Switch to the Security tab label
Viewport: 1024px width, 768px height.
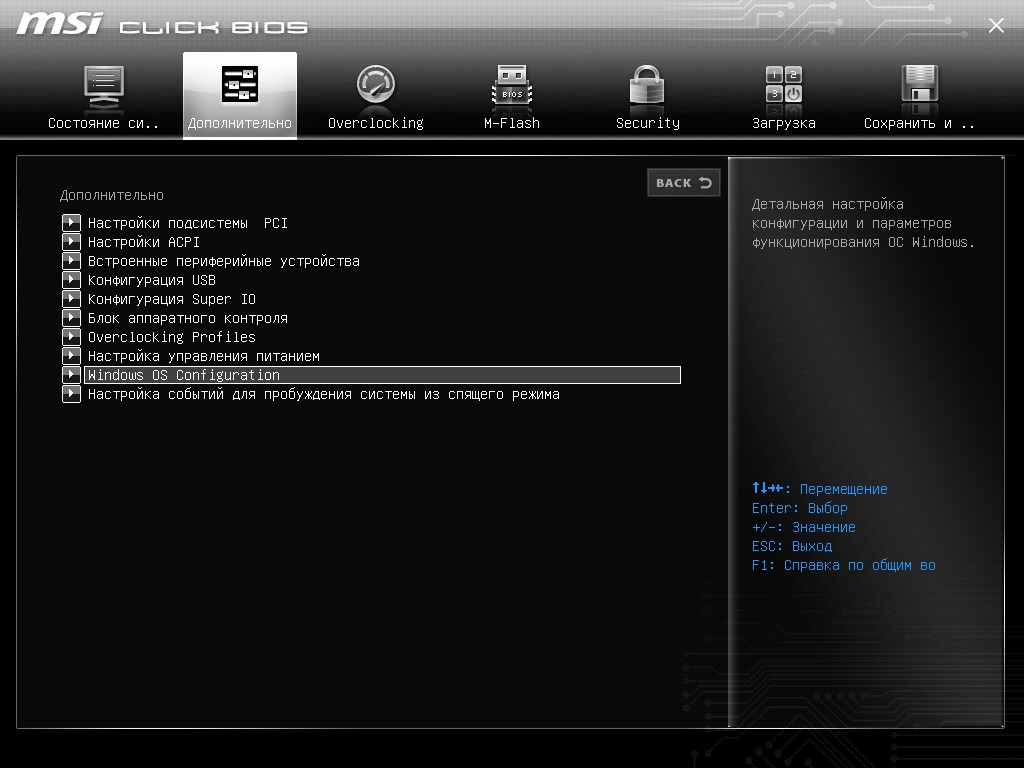tap(648, 123)
